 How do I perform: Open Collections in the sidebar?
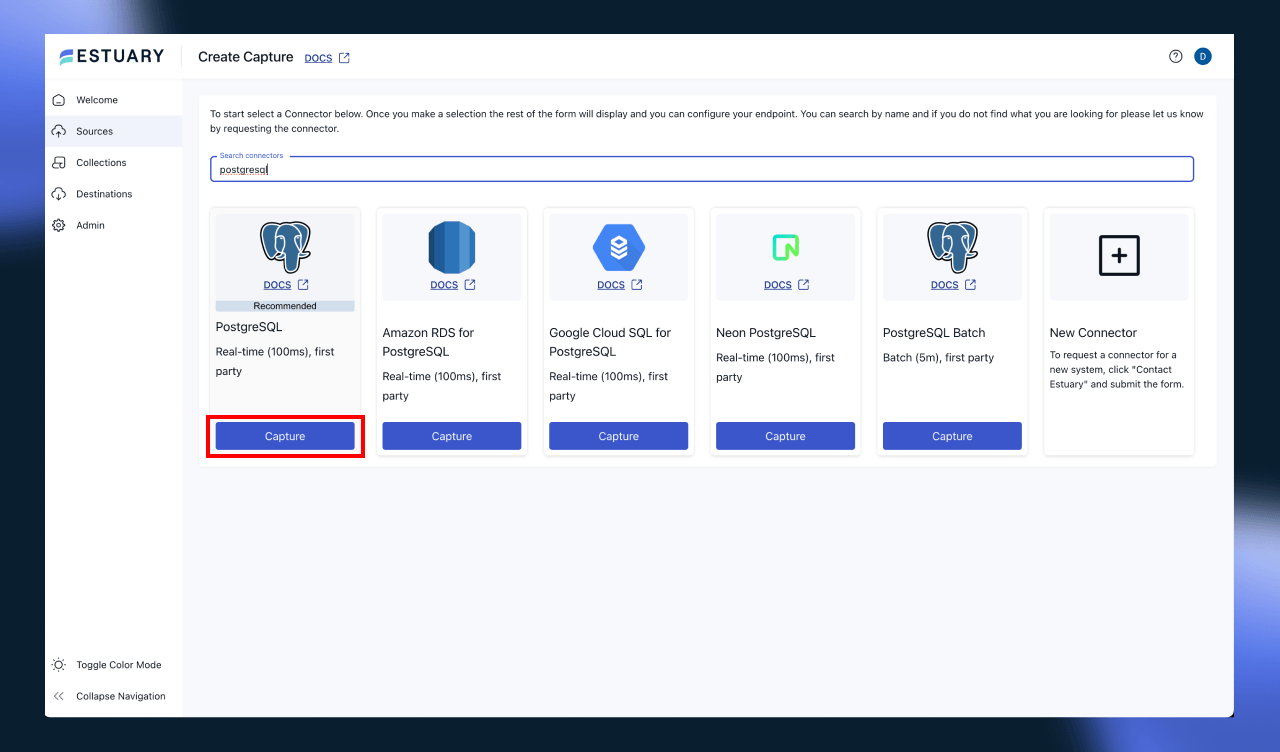[x=101, y=163]
